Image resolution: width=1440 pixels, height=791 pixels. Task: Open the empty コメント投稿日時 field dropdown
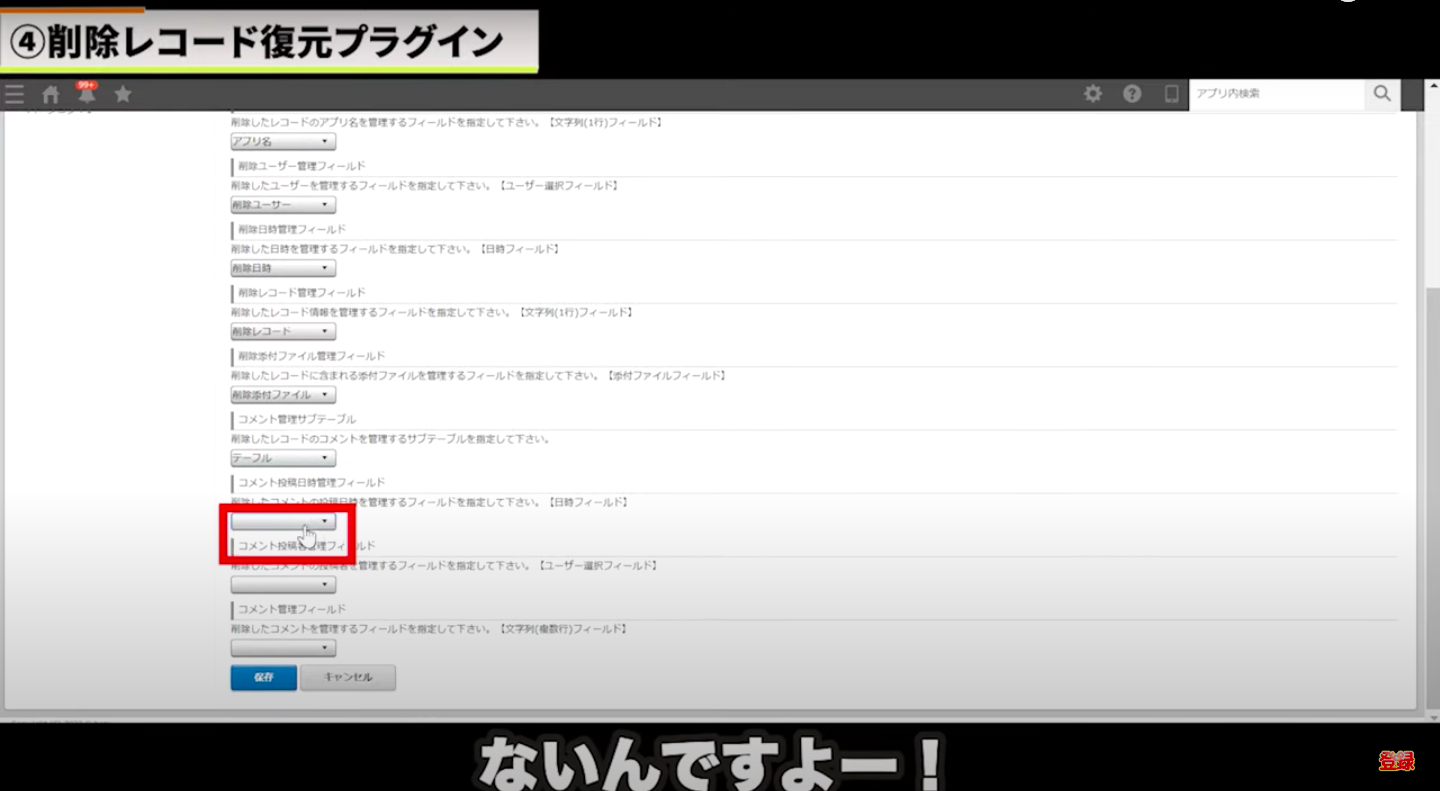click(283, 521)
